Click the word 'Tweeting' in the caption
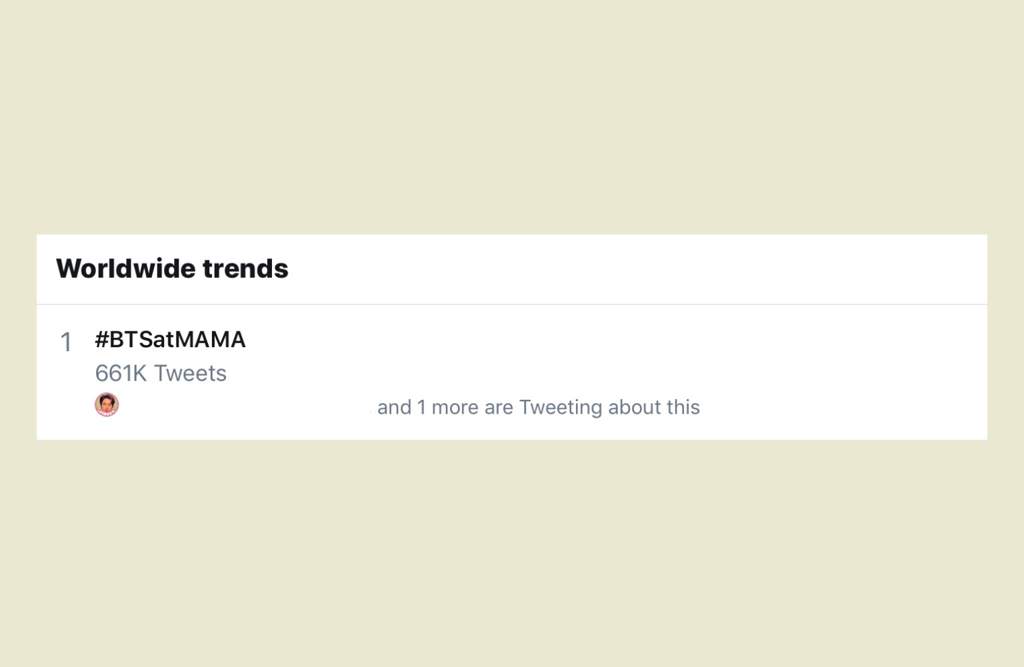Screen dimensions: 1024x667 (560, 407)
